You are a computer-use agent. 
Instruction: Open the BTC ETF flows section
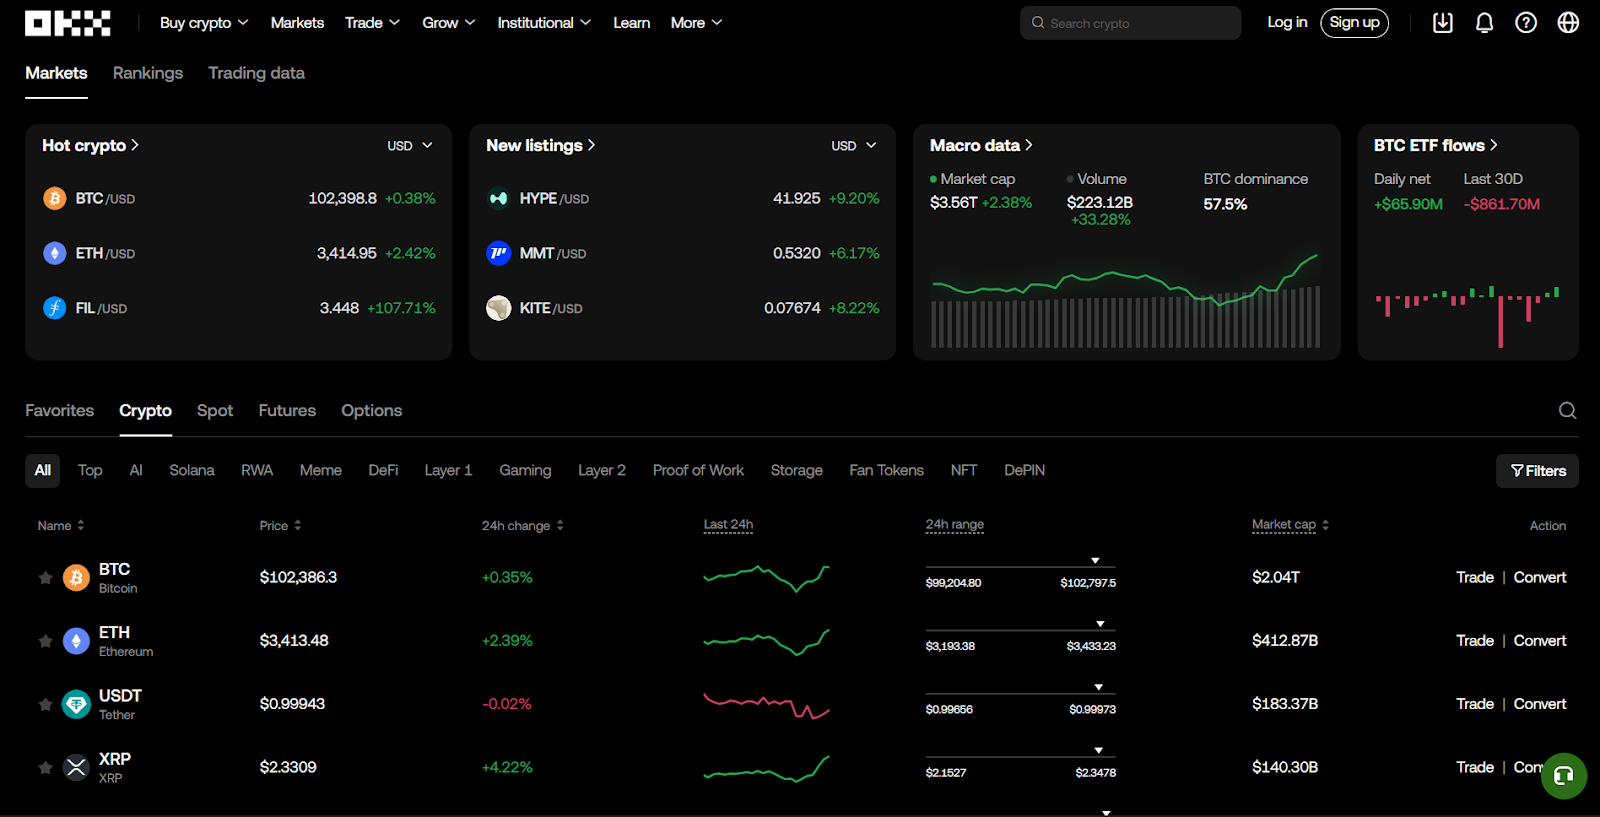[1436, 145]
